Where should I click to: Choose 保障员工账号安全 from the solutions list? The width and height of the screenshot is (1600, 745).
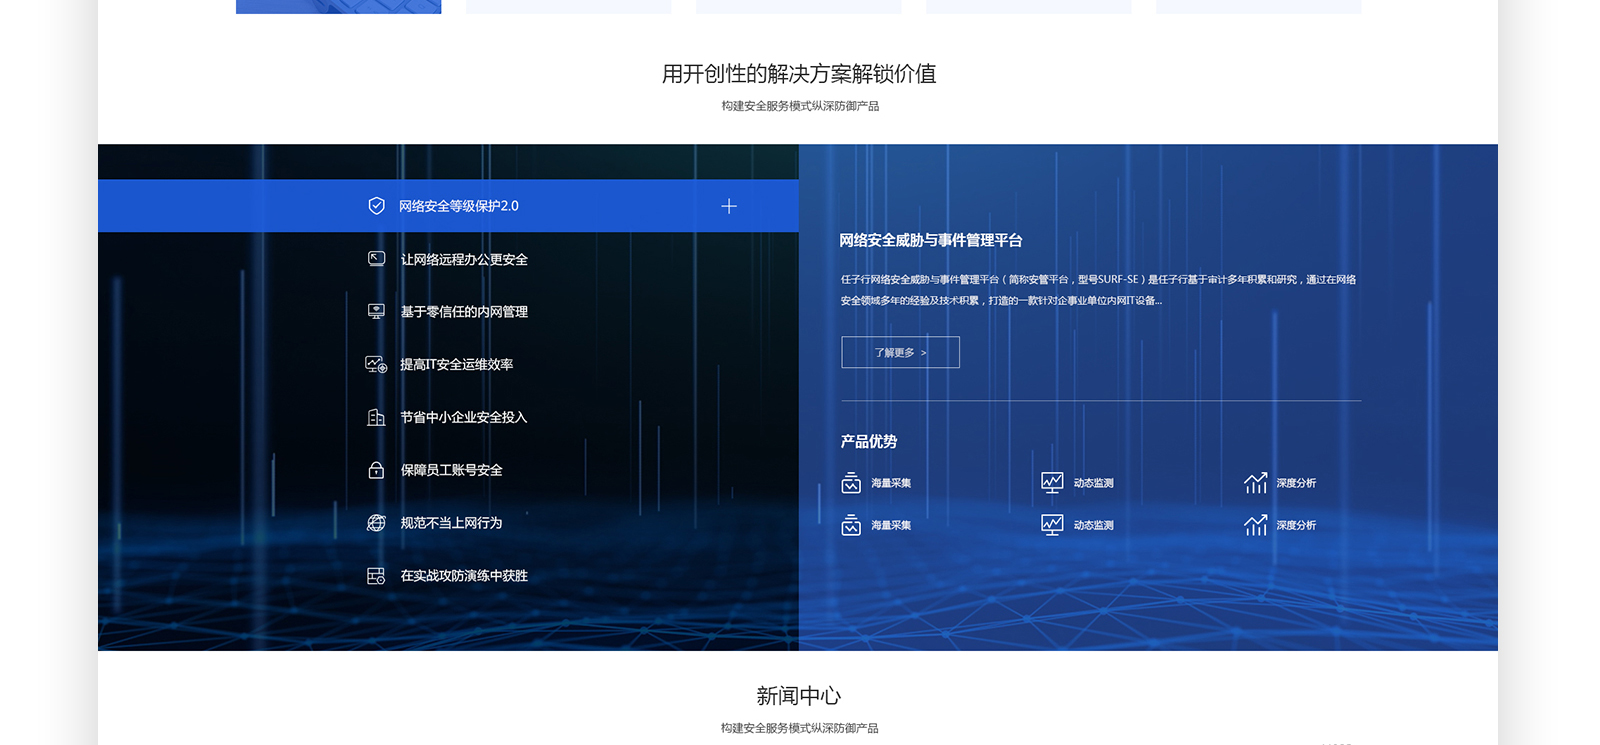[x=451, y=470]
